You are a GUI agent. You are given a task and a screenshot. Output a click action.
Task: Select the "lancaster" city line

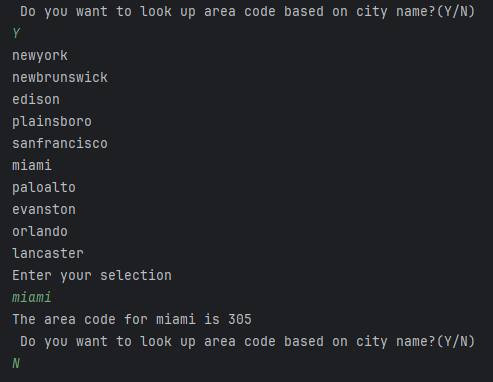click(x=48, y=253)
